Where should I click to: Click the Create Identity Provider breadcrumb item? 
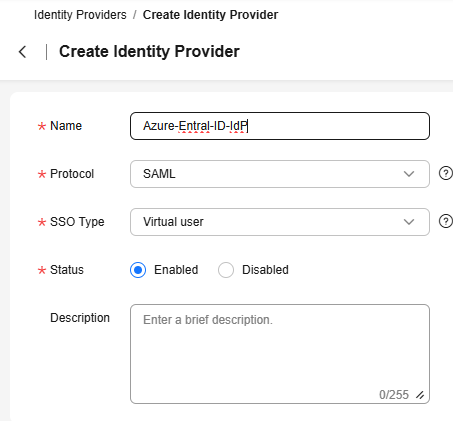pyautogui.click(x=210, y=15)
